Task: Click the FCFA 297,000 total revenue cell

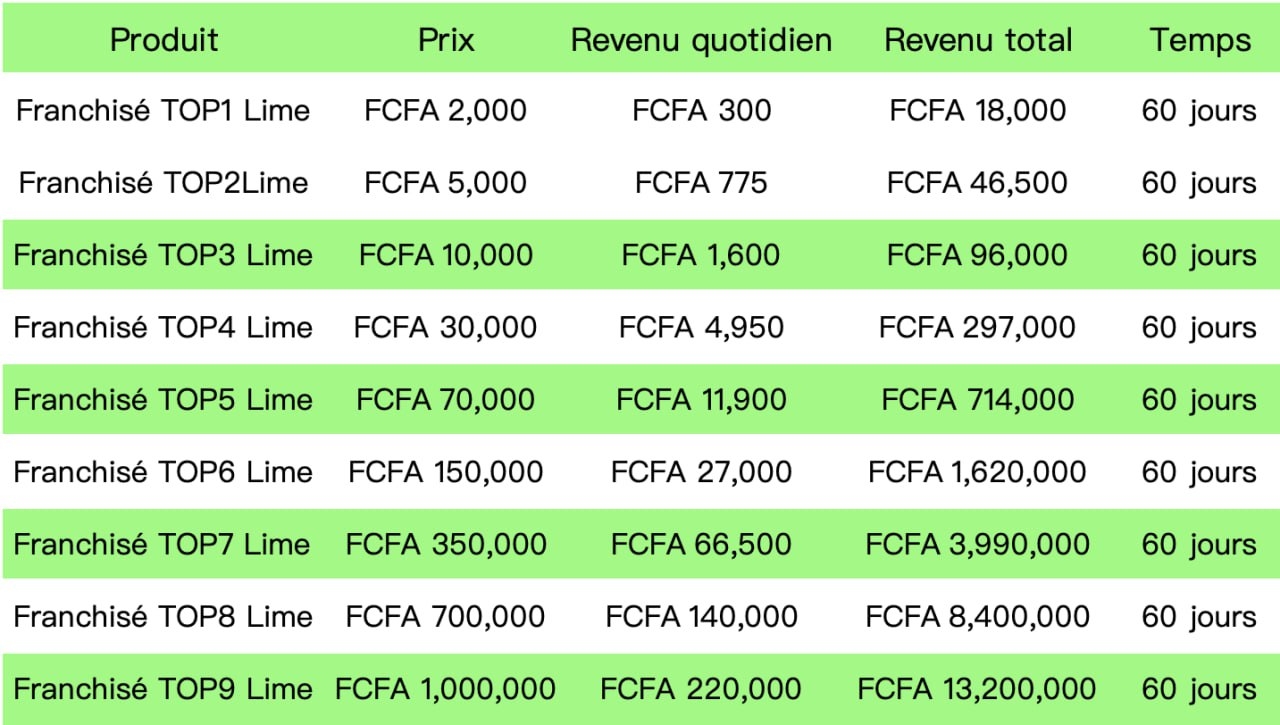Action: pyautogui.click(x=977, y=327)
